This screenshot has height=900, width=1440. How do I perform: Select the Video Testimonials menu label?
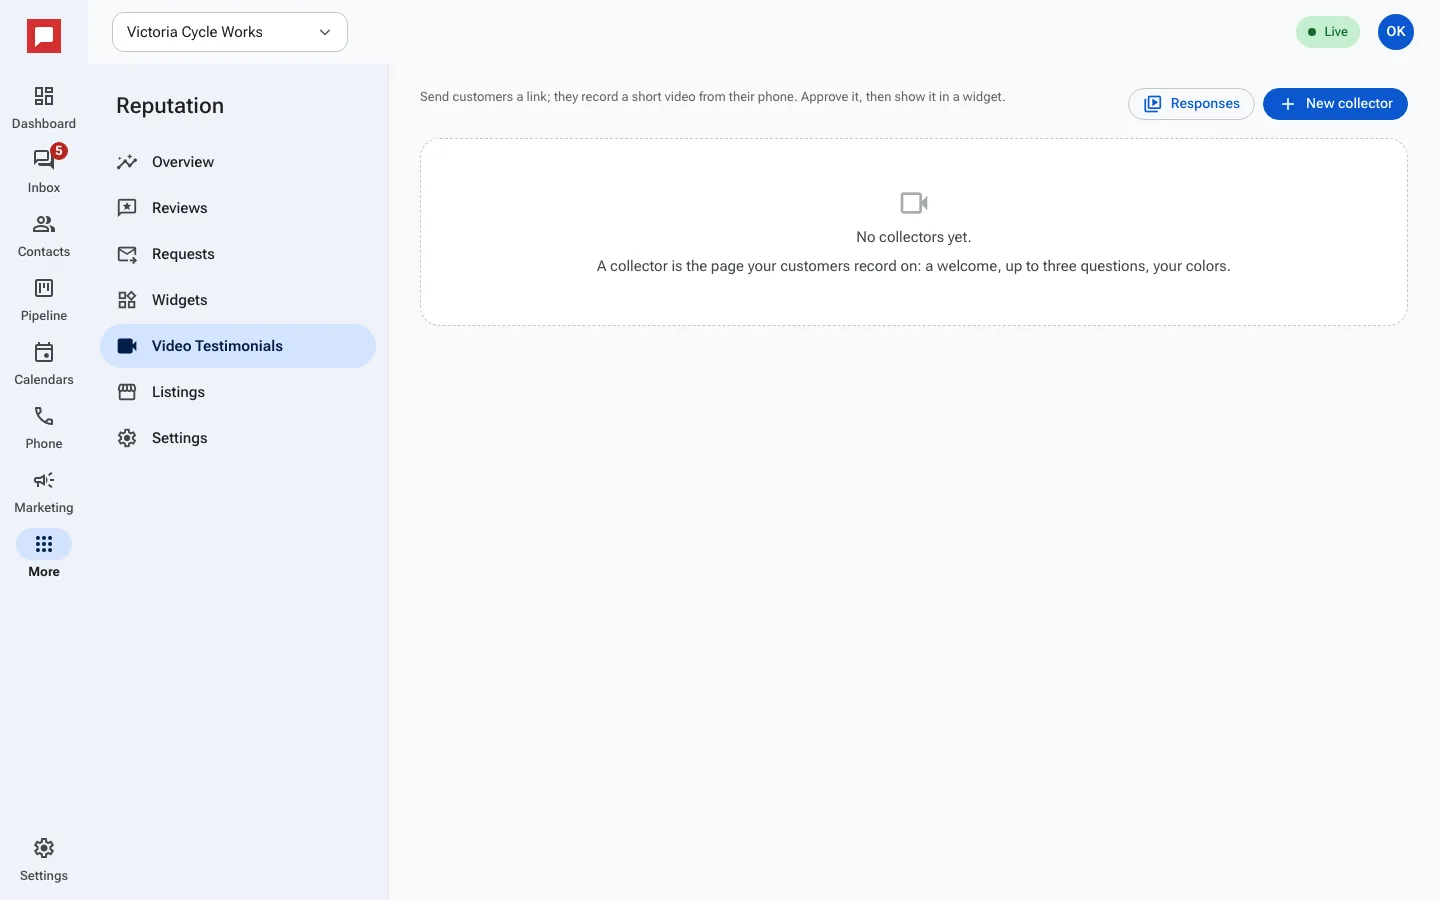pyautogui.click(x=217, y=346)
